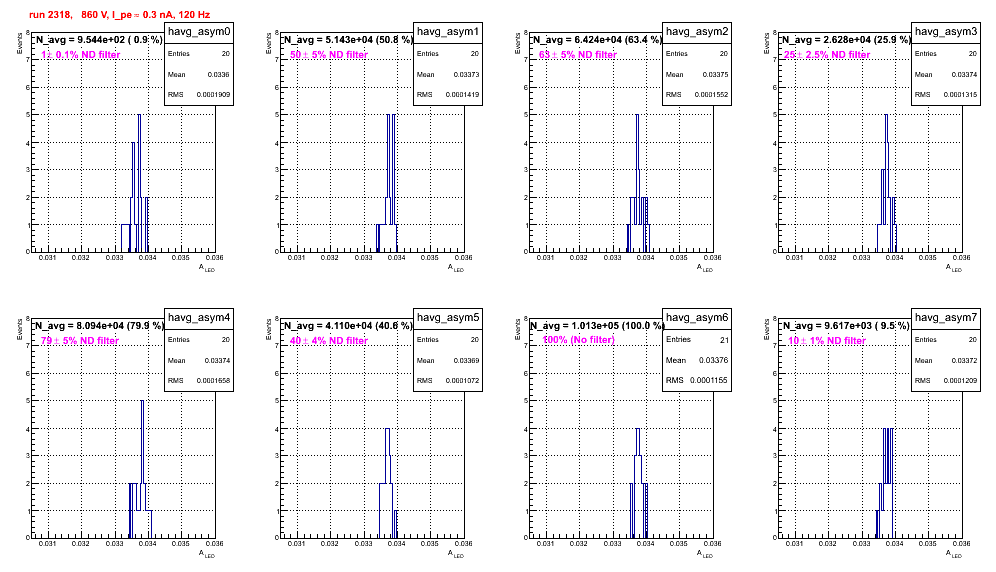Click the N_avg = 9.544e+02 label
The image size is (996, 572).
[x=98, y=39]
